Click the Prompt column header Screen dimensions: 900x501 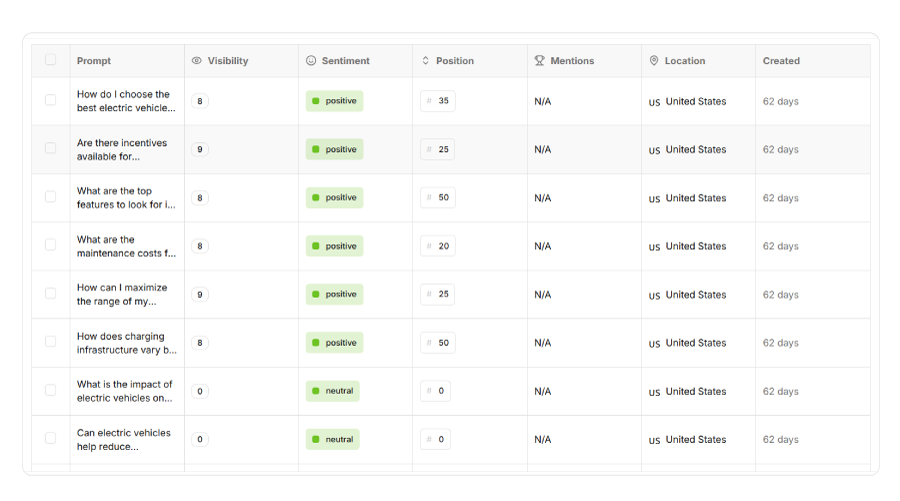point(94,61)
